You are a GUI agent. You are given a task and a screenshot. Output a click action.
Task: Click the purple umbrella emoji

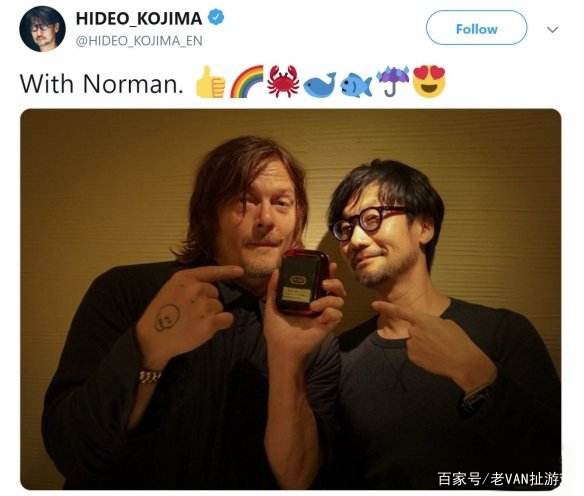(393, 82)
